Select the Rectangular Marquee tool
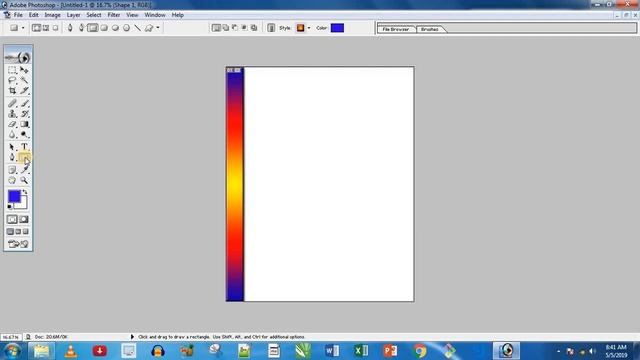Image resolution: width=640 pixels, height=360 pixels. [x=12, y=70]
